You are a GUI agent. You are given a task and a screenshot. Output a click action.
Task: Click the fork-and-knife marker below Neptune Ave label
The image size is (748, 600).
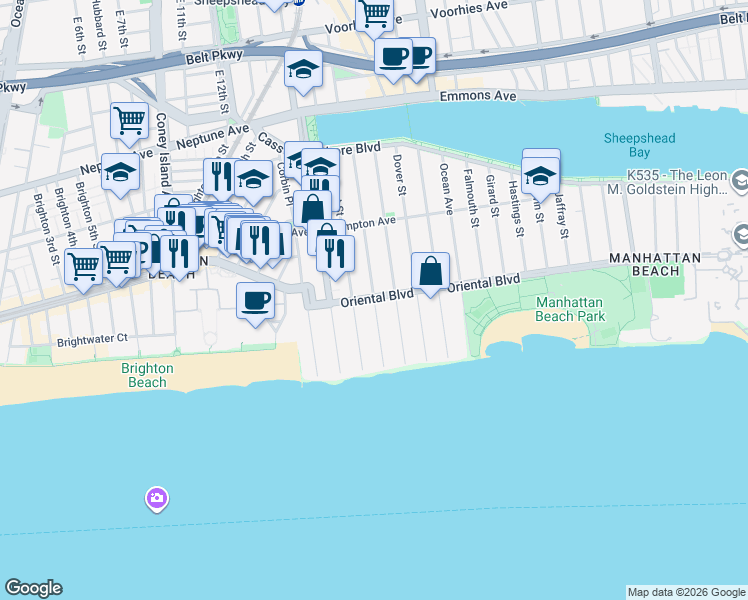pyautogui.click(x=220, y=177)
